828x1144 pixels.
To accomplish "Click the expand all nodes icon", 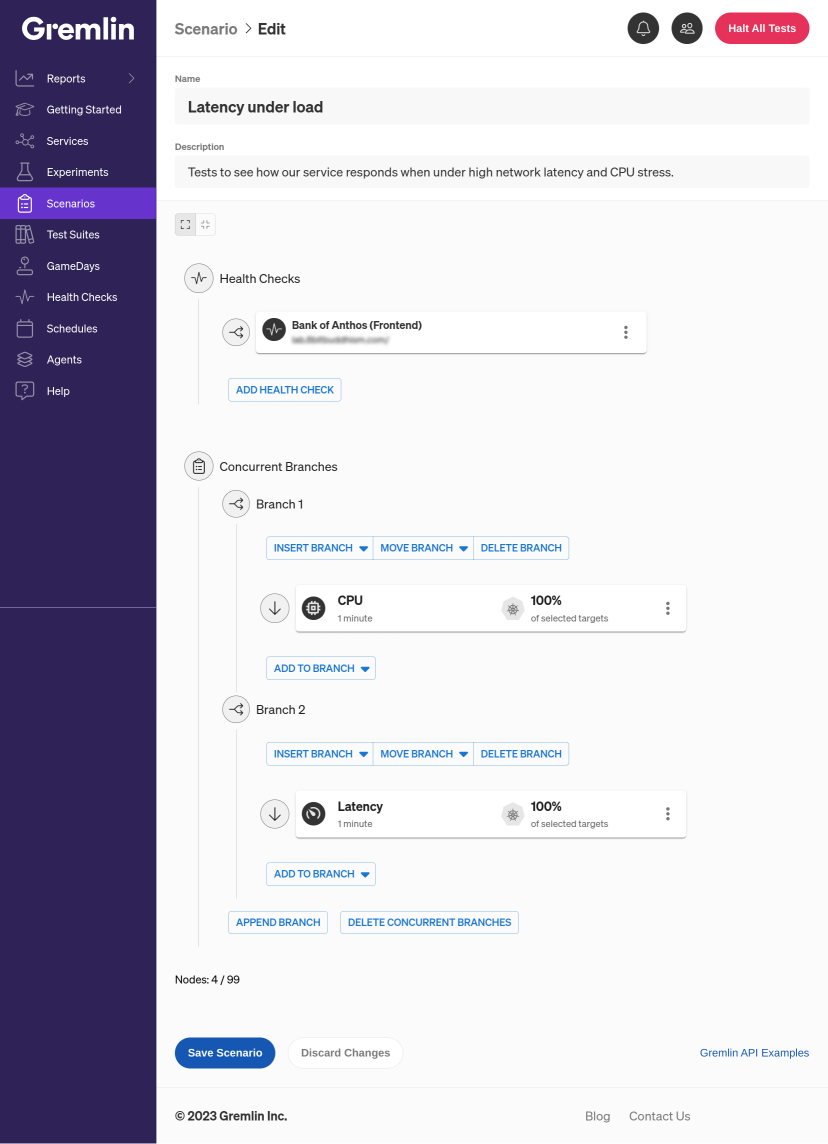I will pos(185,225).
